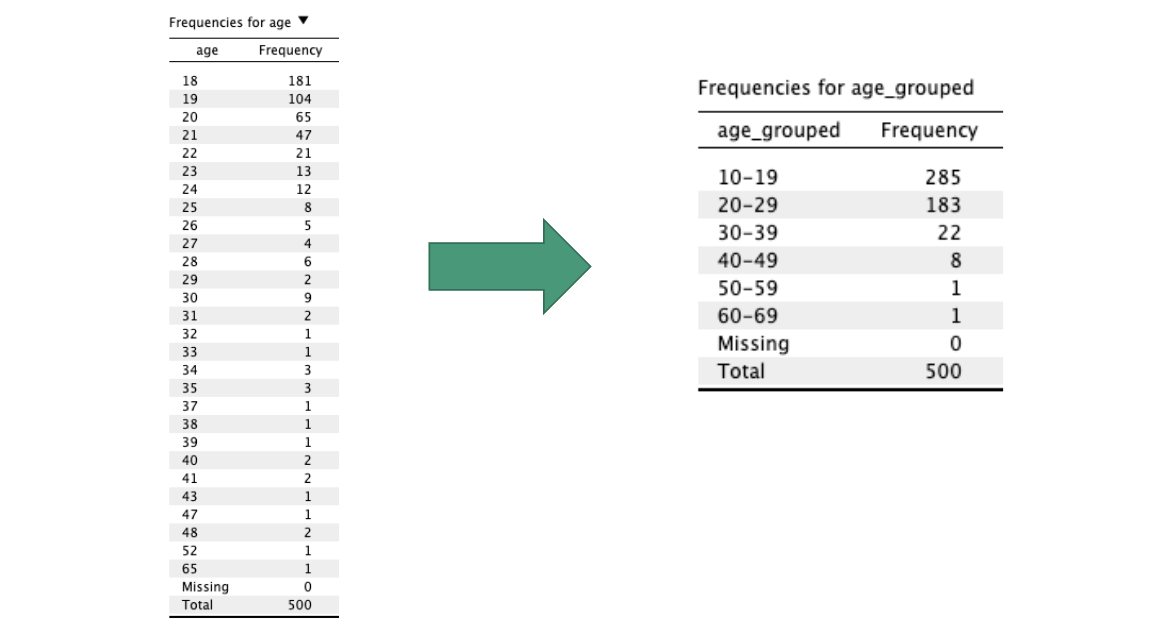The height and width of the screenshot is (642, 1166).
Task: Select the 50-59 age group row label
Action: click(747, 288)
